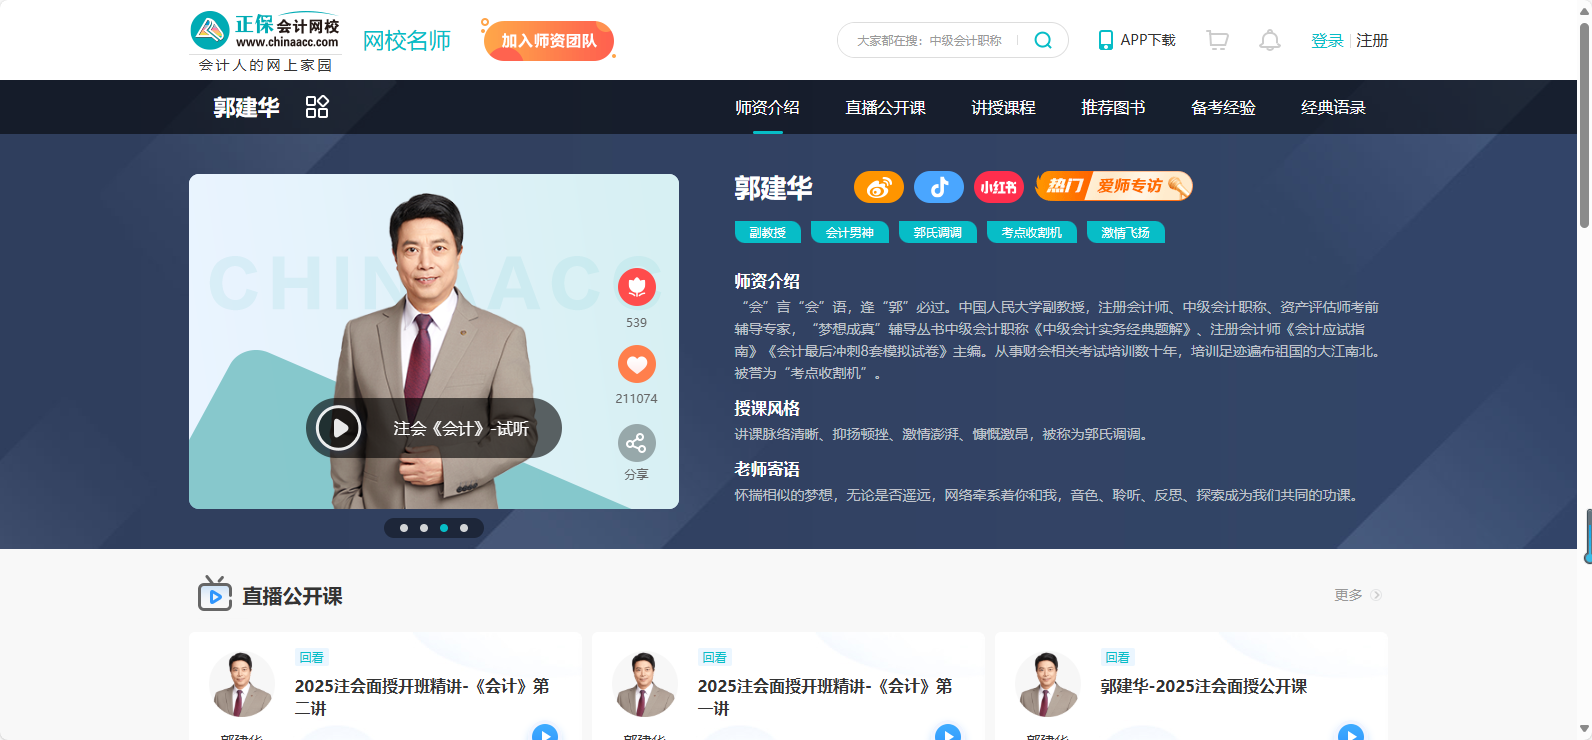Click the 副教授 tag
Screen dimensions: 1592x740
coord(767,232)
